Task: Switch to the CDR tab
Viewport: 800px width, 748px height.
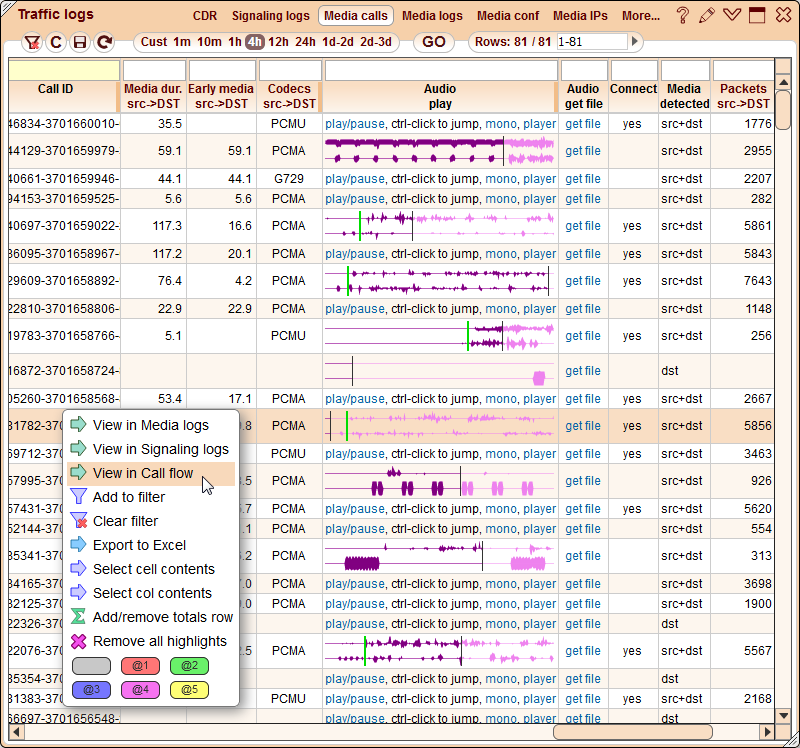Action: (x=205, y=16)
